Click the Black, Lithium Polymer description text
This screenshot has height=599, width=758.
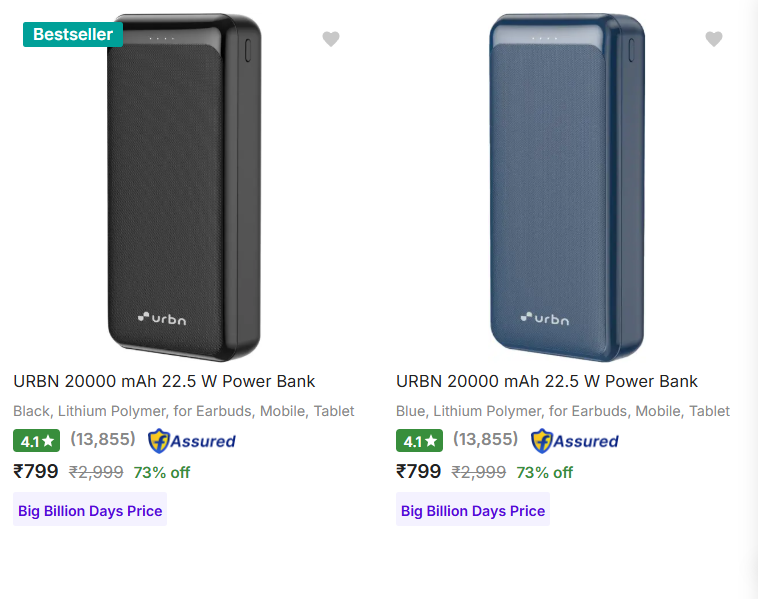(x=184, y=411)
